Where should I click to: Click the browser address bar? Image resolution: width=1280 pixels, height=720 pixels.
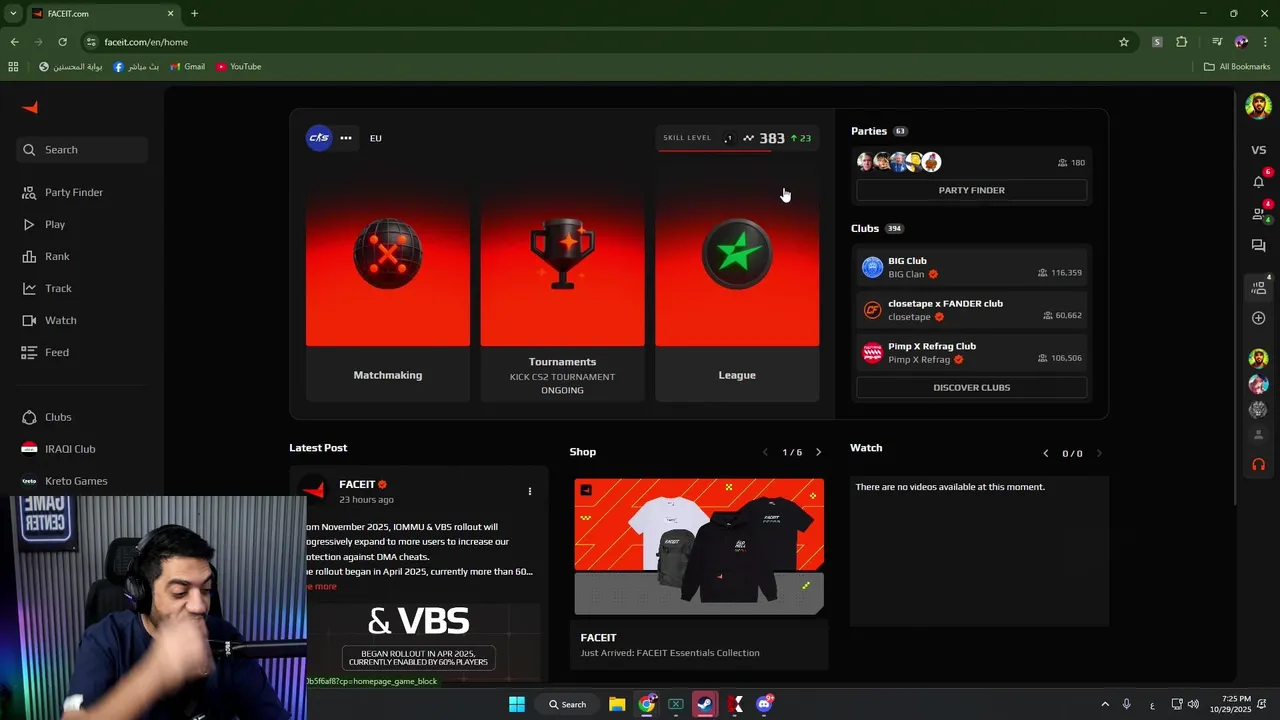click(600, 42)
